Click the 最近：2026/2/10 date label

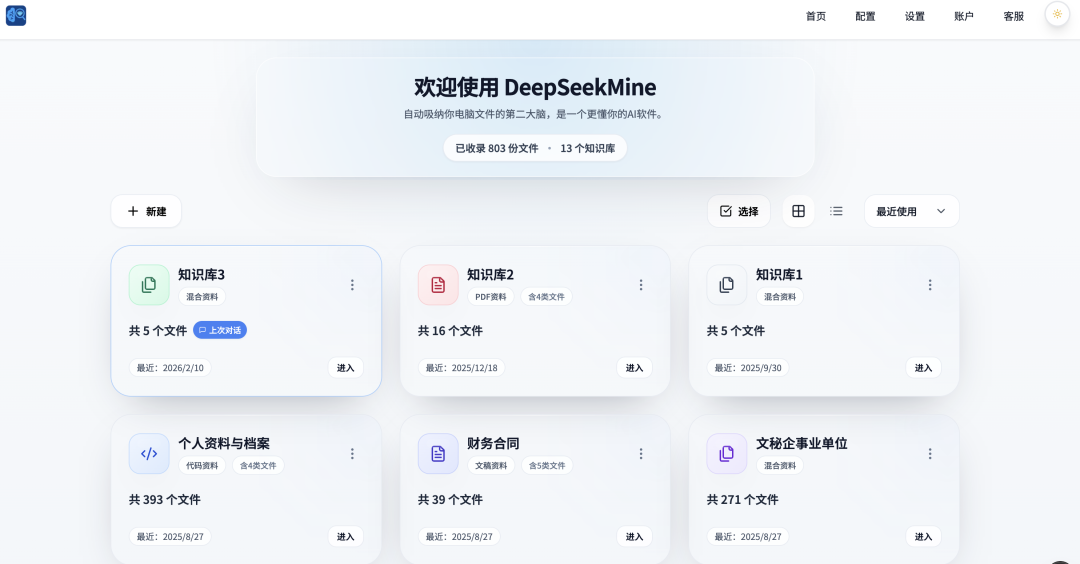170,368
